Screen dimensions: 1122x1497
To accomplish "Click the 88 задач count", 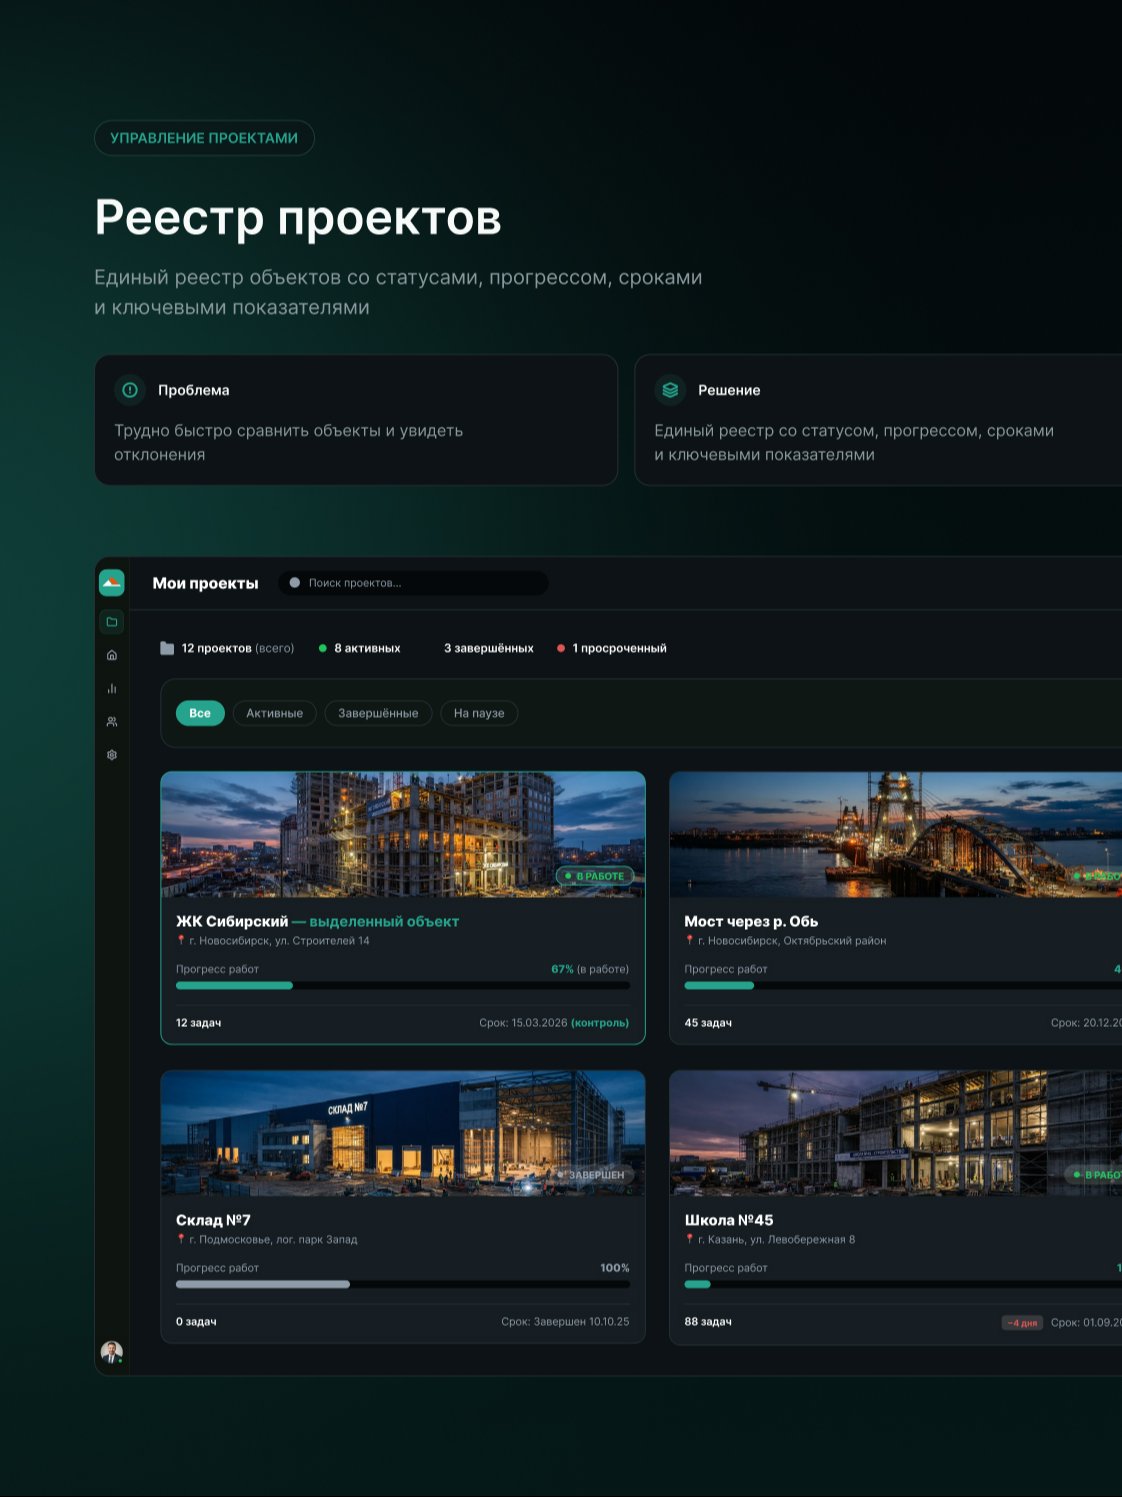I will pos(708,1322).
